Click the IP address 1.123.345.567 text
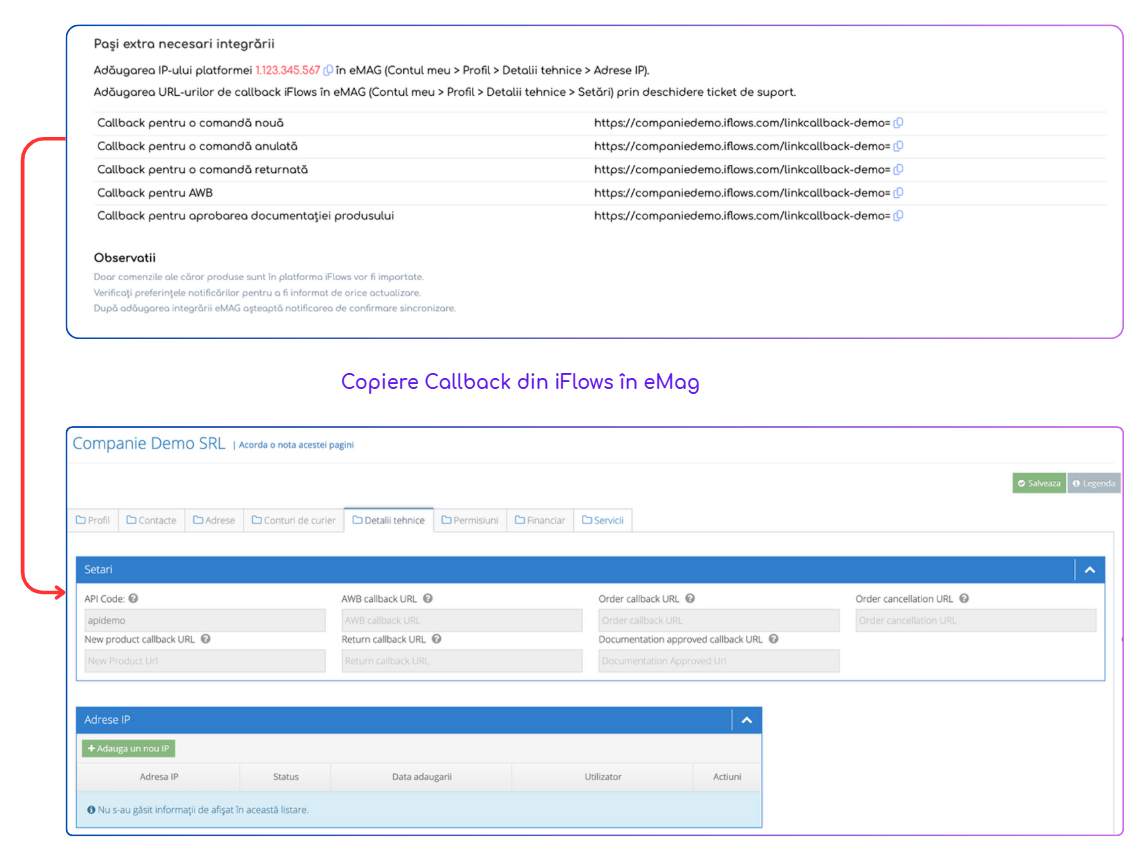Image resolution: width=1148 pixels, height=858 pixels. pos(288,70)
